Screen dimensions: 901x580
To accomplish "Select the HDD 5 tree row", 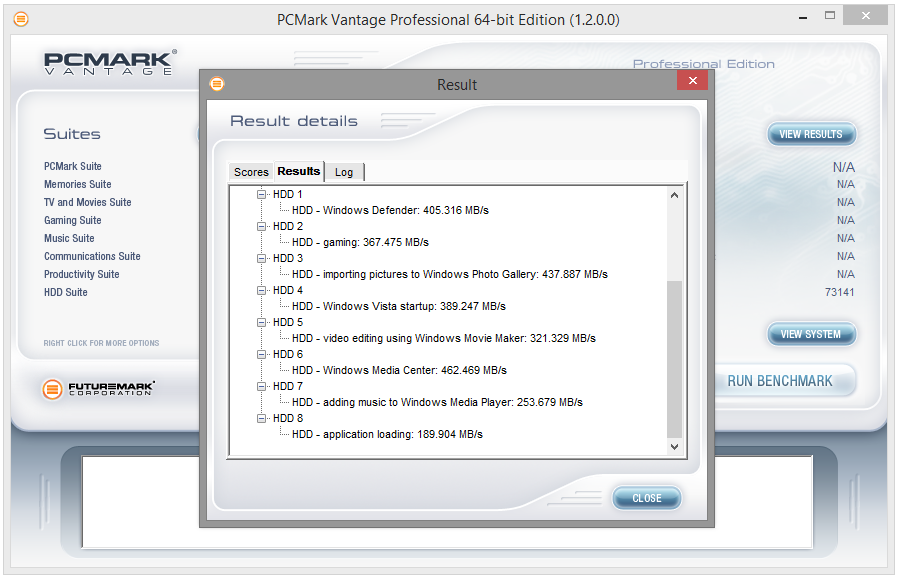I will coord(288,322).
